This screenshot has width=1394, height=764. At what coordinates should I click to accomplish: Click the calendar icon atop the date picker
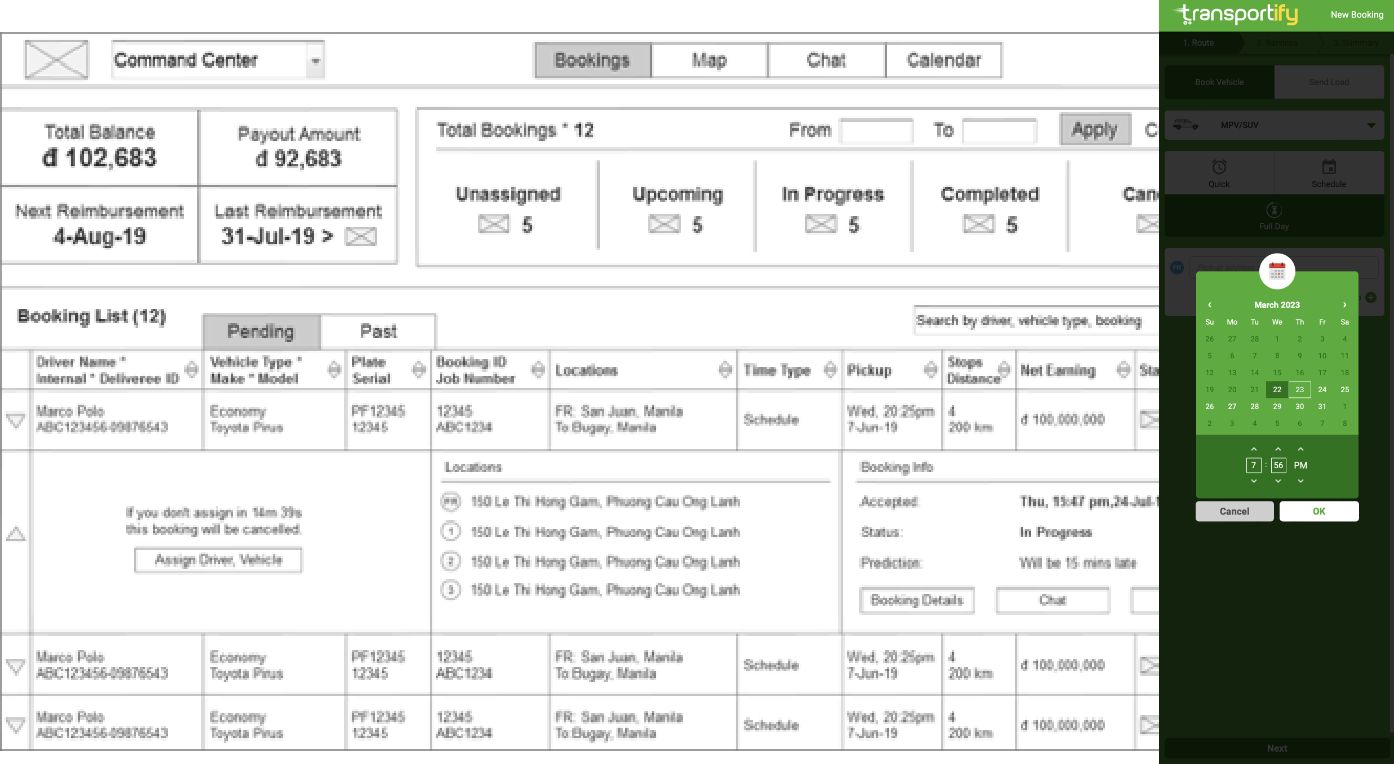pos(1277,270)
